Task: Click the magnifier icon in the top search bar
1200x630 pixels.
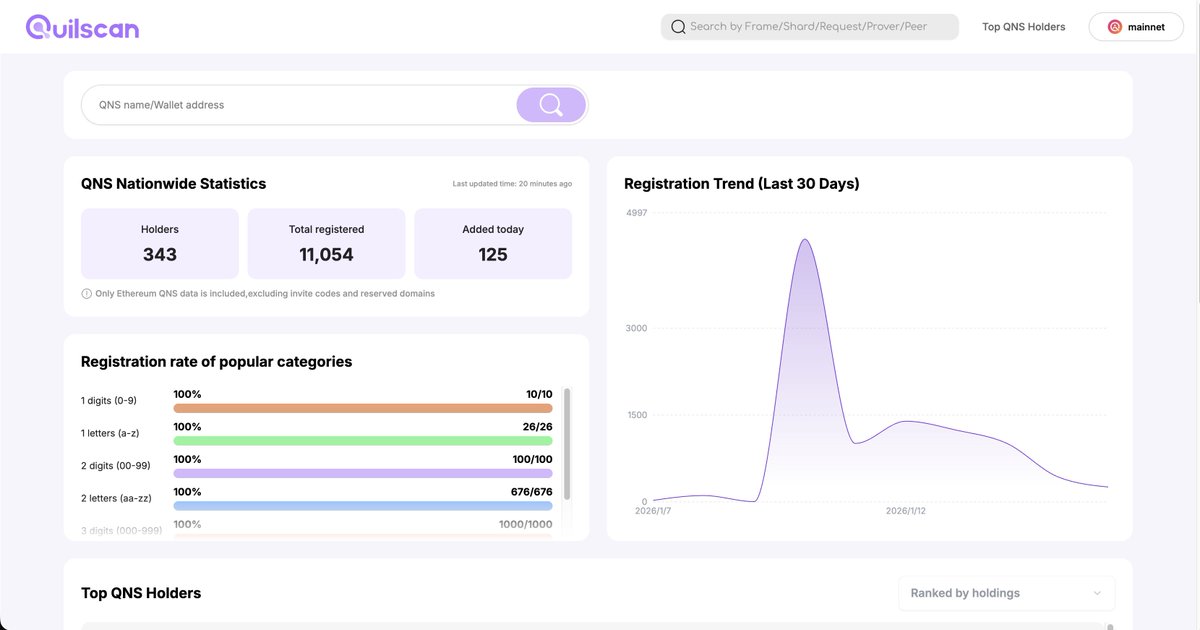Action: (x=678, y=27)
